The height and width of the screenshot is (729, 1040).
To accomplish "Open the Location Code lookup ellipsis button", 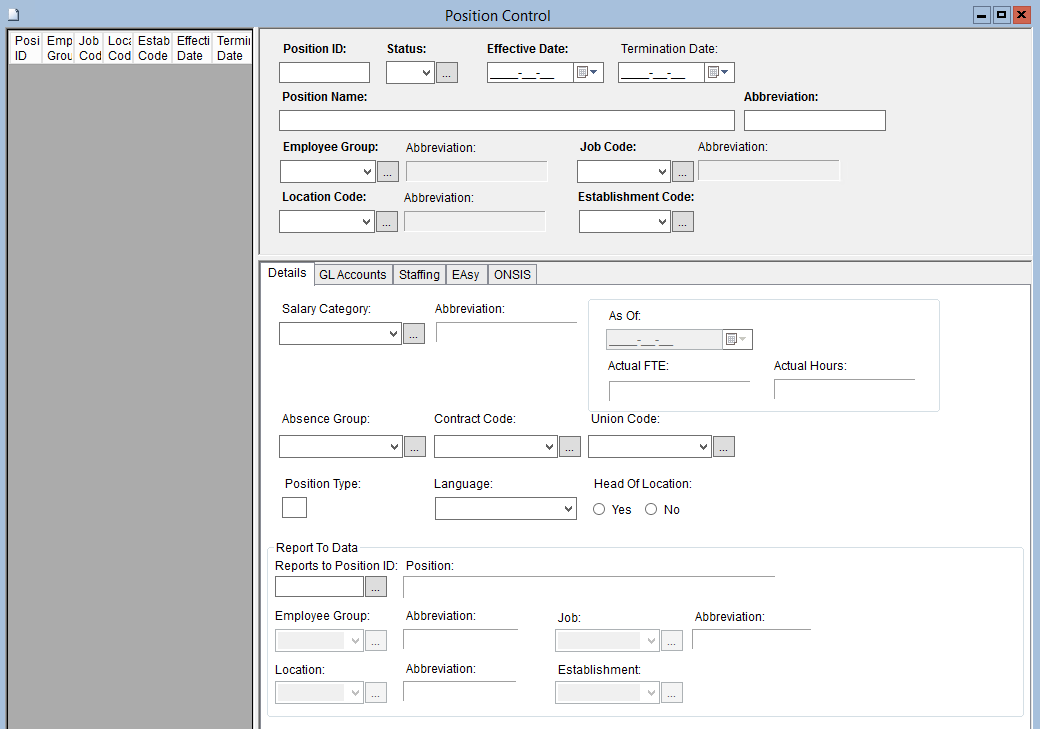I will tap(387, 222).
